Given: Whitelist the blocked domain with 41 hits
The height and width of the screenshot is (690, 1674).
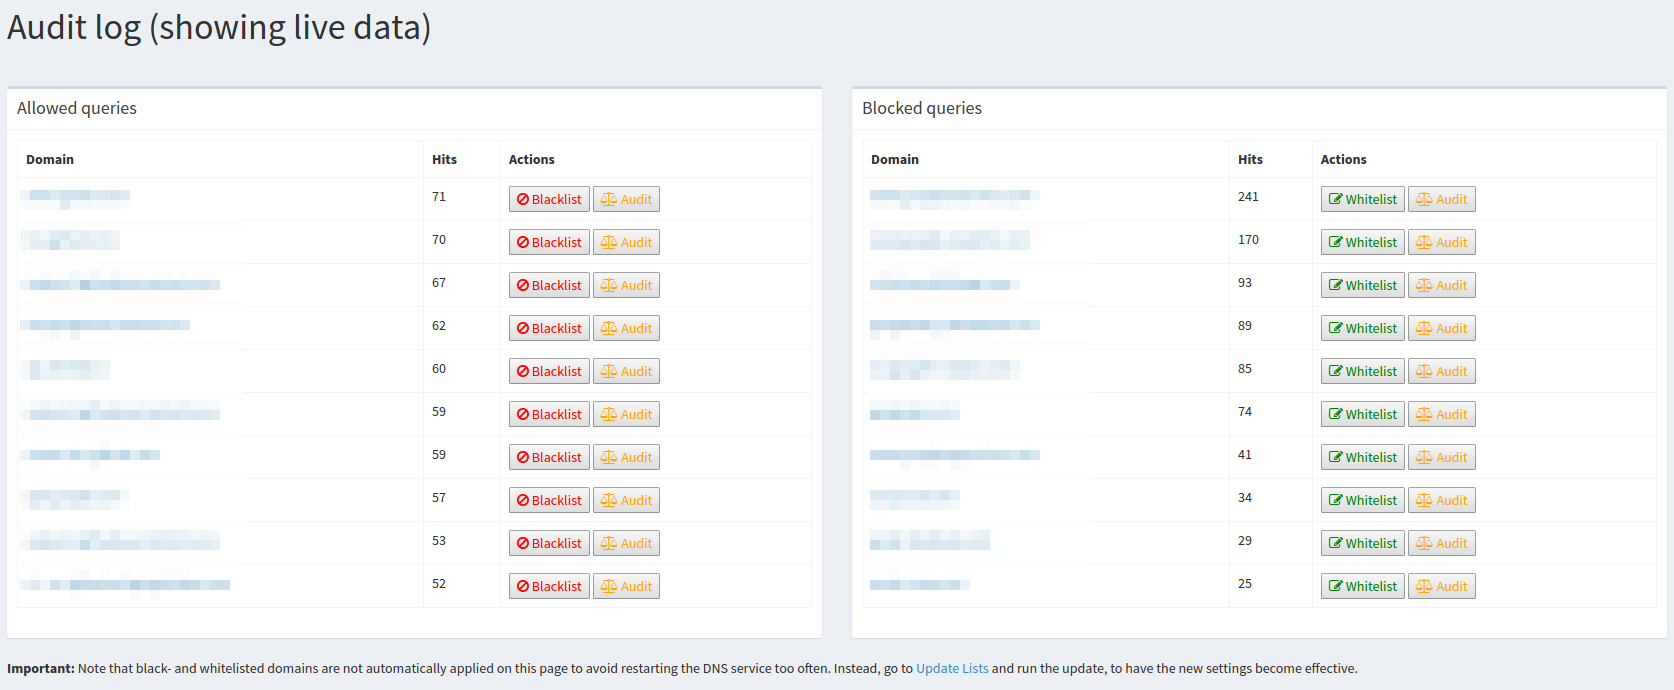Looking at the screenshot, I should [x=1362, y=457].
